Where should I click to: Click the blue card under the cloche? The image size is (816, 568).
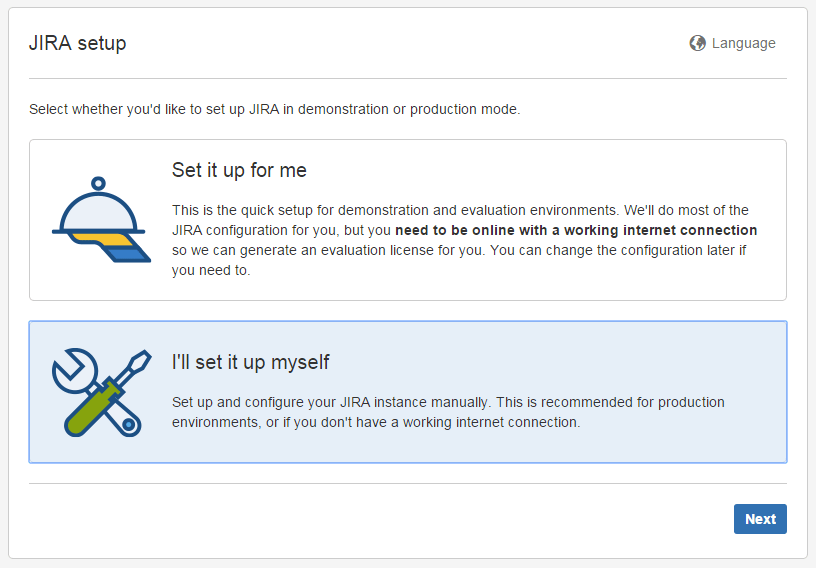[128, 255]
